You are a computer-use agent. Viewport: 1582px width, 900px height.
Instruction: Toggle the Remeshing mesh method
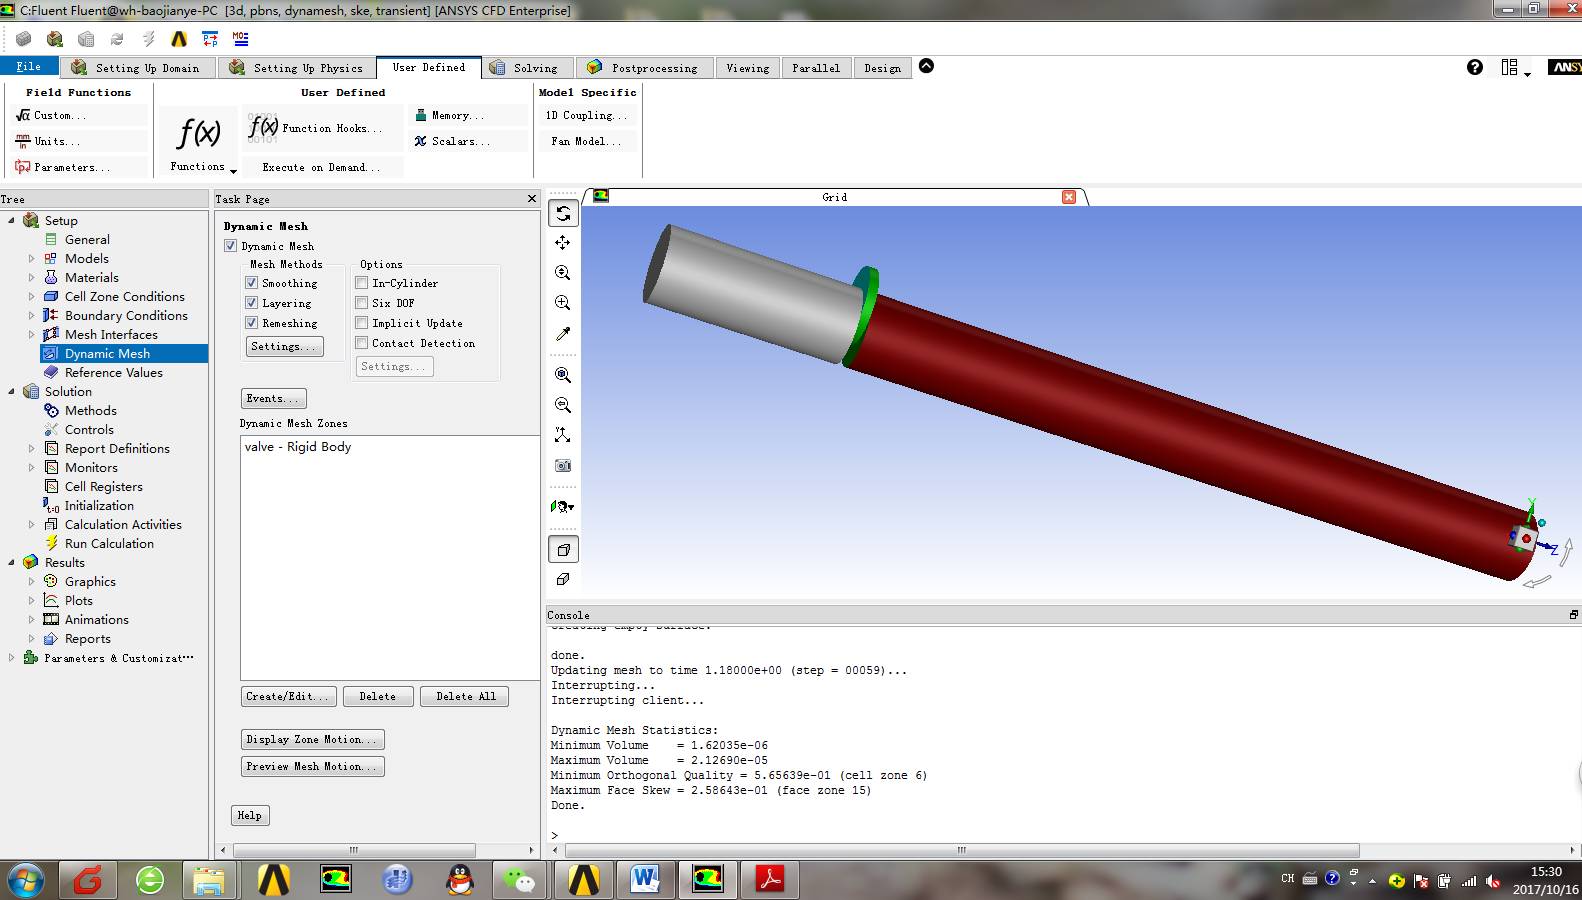click(252, 323)
